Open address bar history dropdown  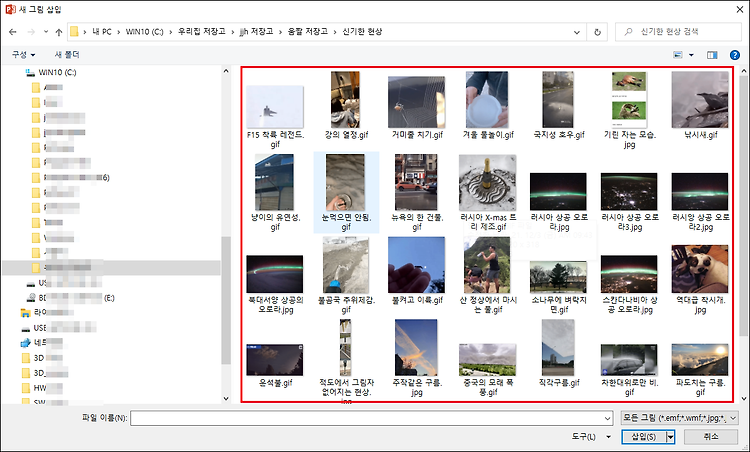click(577, 32)
